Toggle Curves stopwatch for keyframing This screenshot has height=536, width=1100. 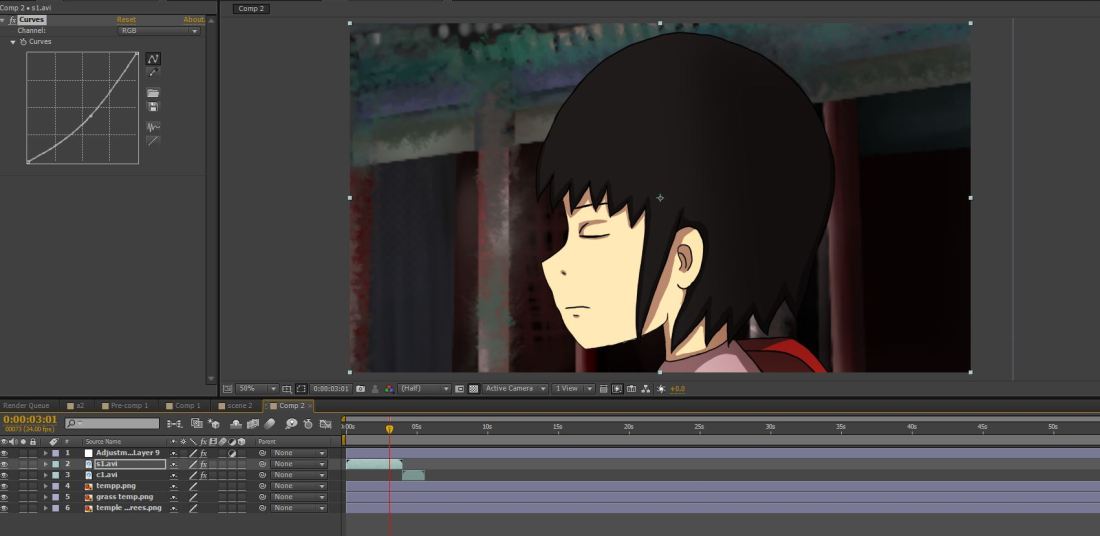pyautogui.click(x=23, y=42)
